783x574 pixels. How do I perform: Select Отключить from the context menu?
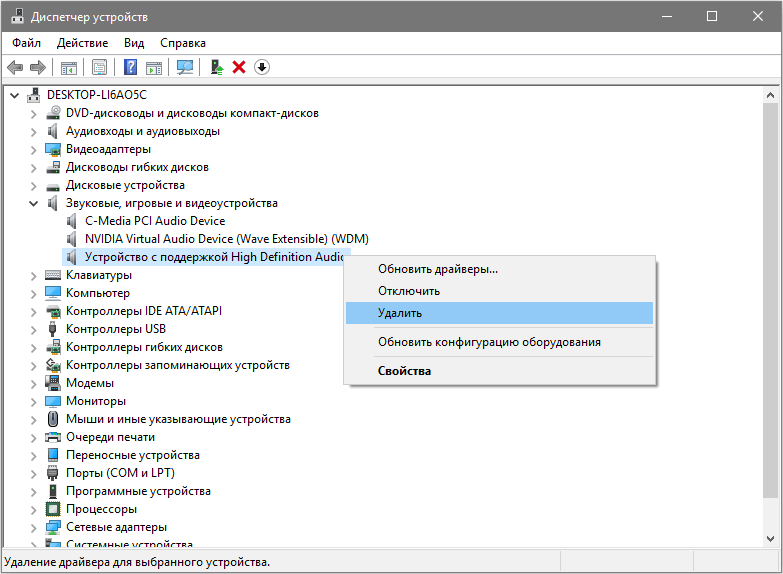(408, 291)
